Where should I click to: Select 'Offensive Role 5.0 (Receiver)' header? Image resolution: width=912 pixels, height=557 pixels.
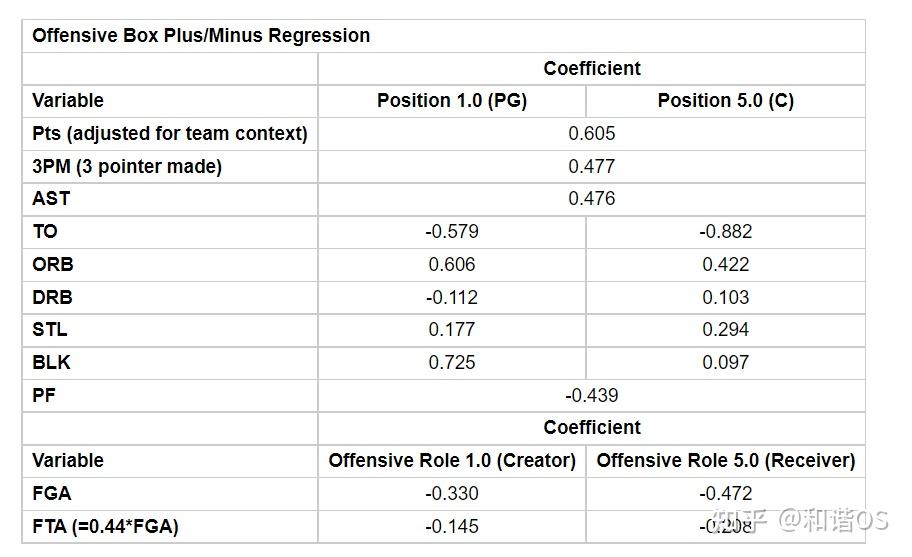click(726, 461)
